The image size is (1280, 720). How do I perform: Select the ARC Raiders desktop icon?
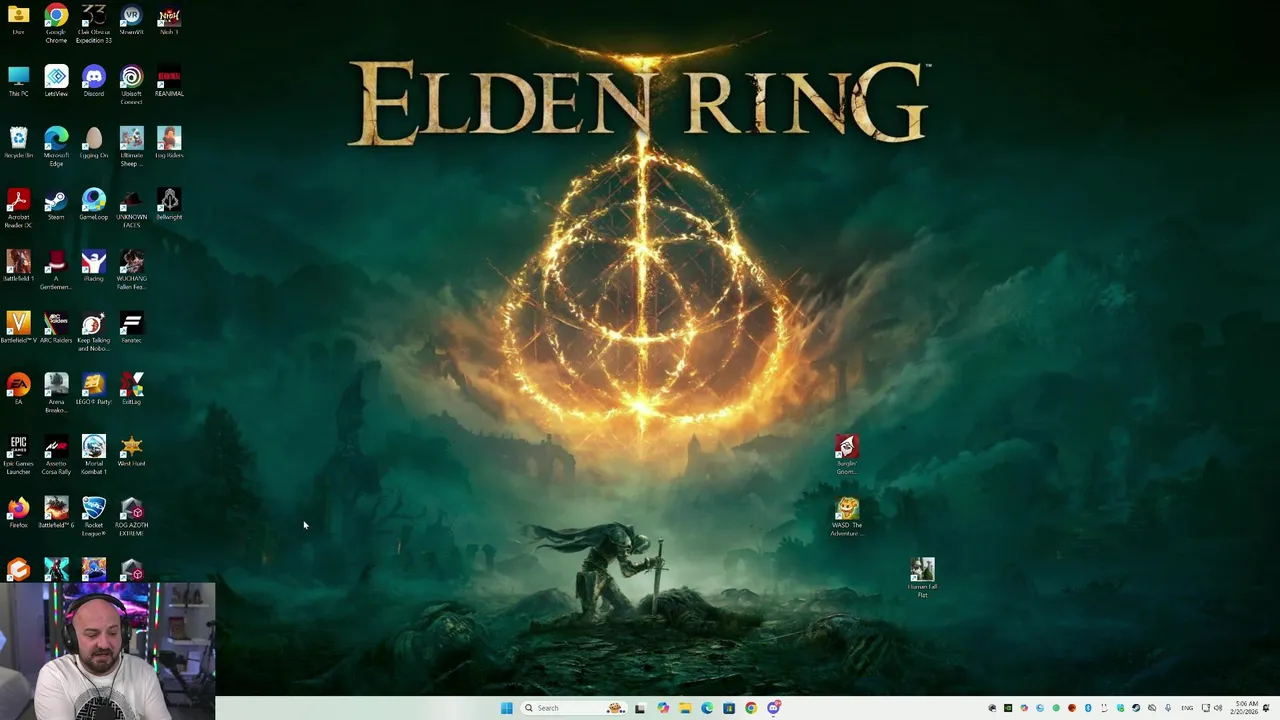(56, 327)
